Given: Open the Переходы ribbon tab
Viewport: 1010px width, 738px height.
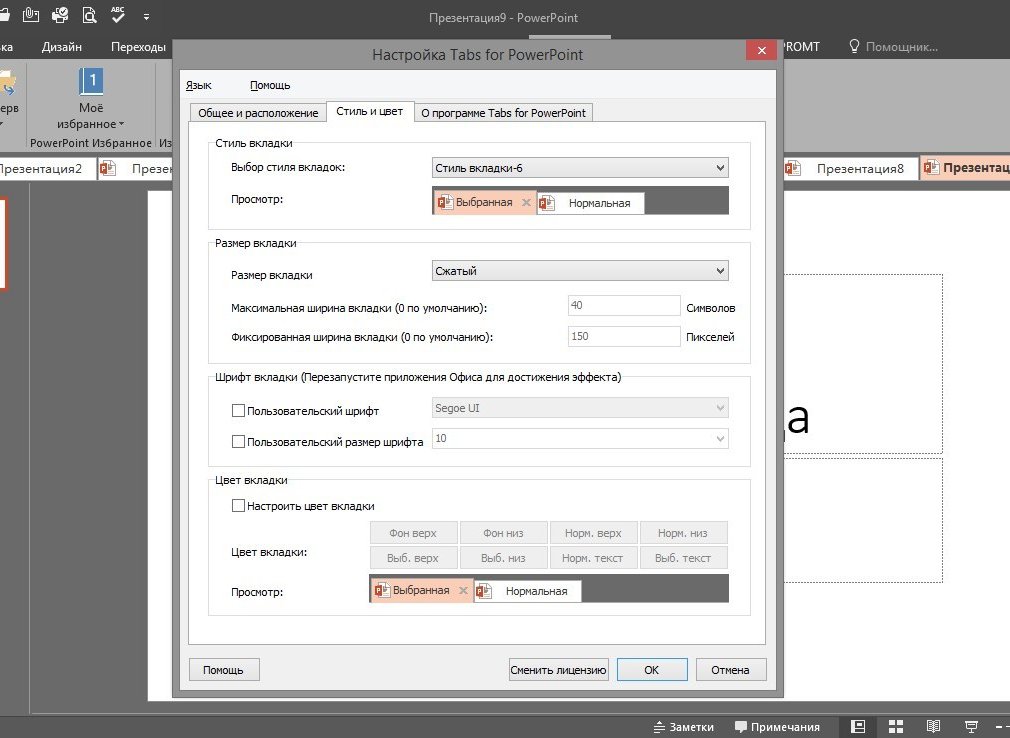Looking at the screenshot, I should click(138, 46).
